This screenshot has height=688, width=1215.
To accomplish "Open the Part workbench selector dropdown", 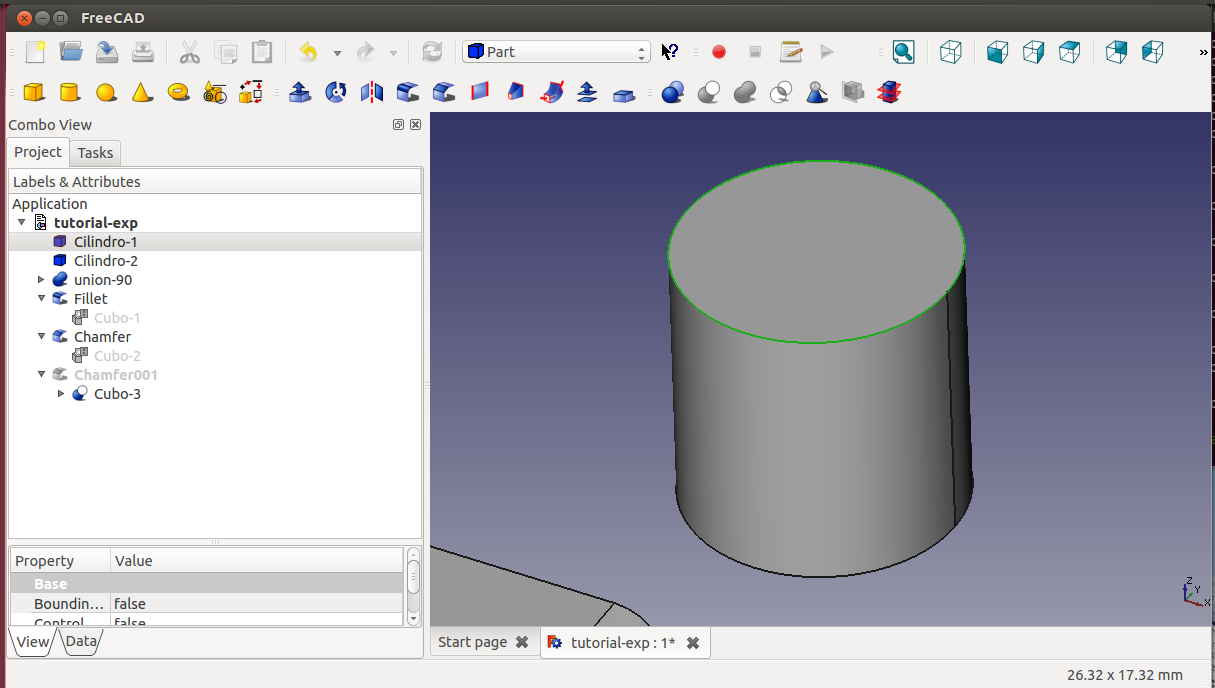I will click(x=556, y=52).
